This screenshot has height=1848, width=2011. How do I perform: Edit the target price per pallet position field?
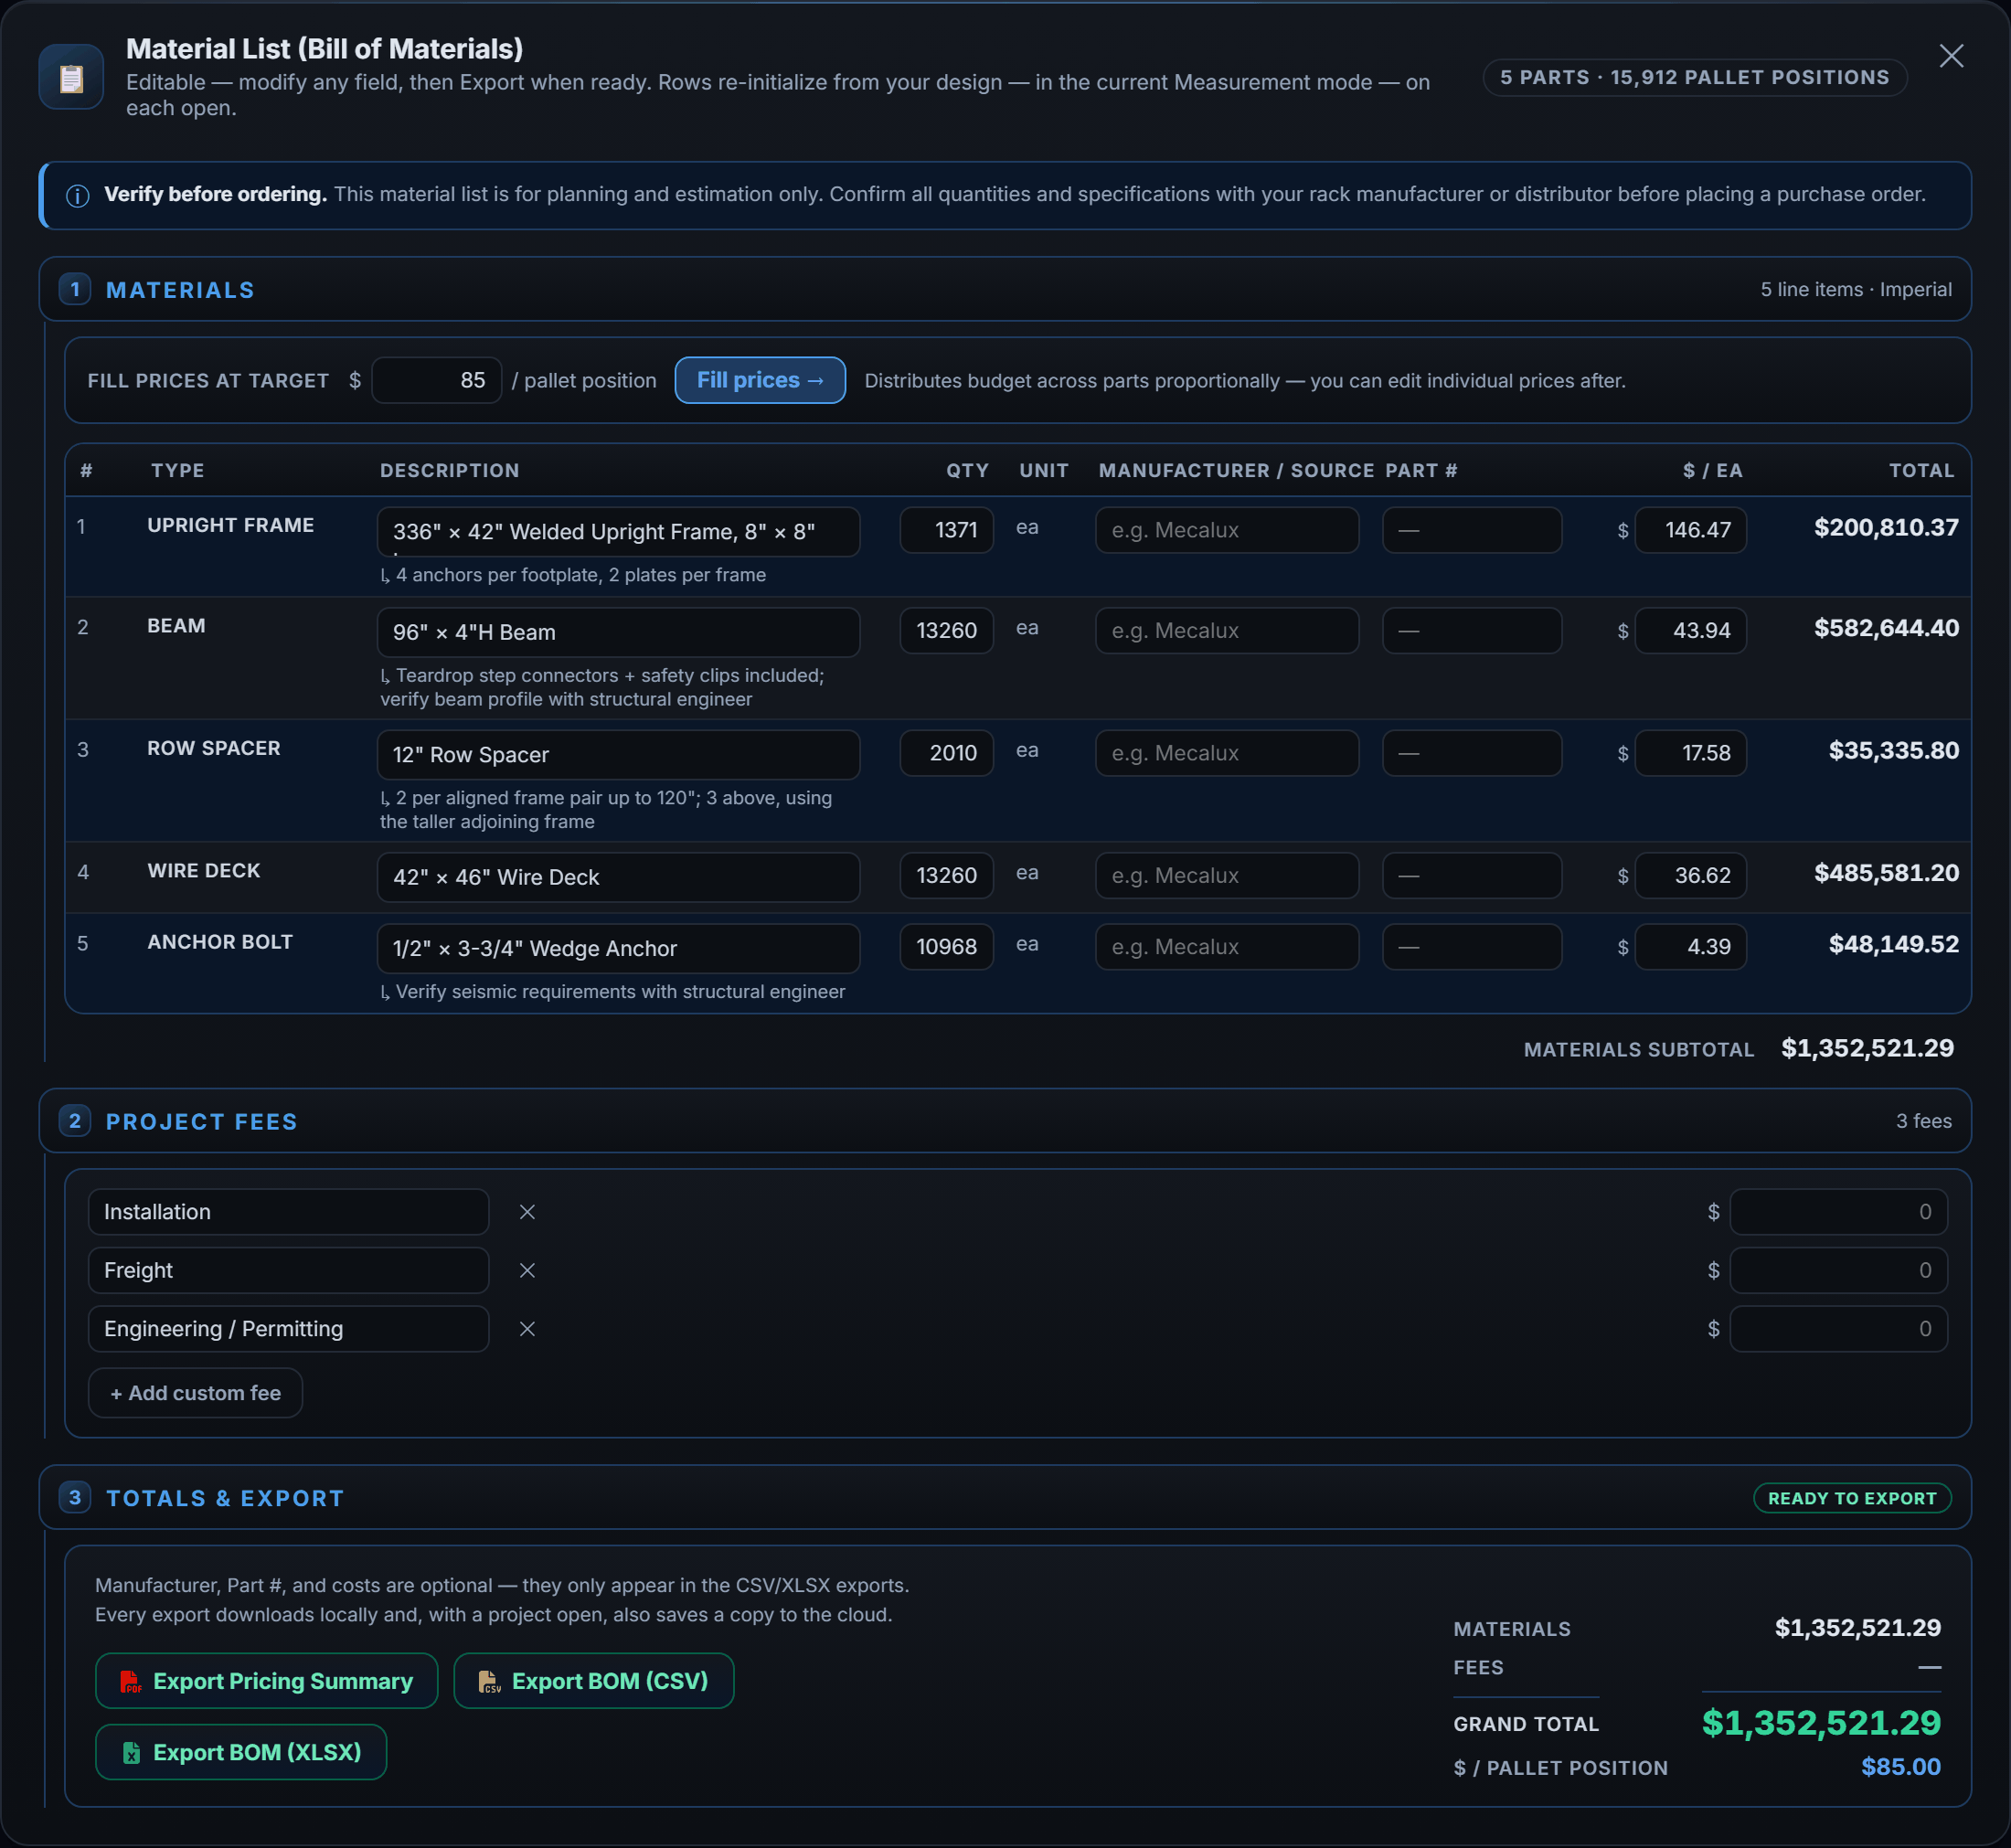coord(436,380)
